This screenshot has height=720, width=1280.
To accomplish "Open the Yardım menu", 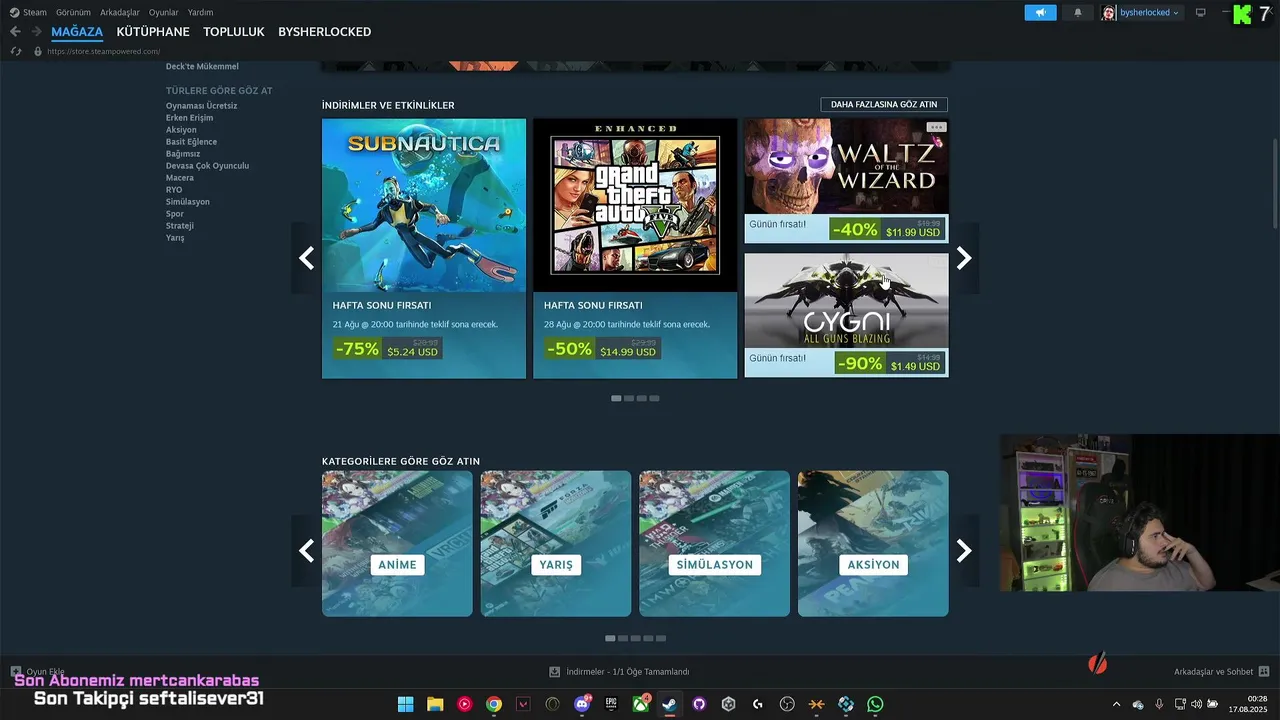I will pyautogui.click(x=200, y=12).
